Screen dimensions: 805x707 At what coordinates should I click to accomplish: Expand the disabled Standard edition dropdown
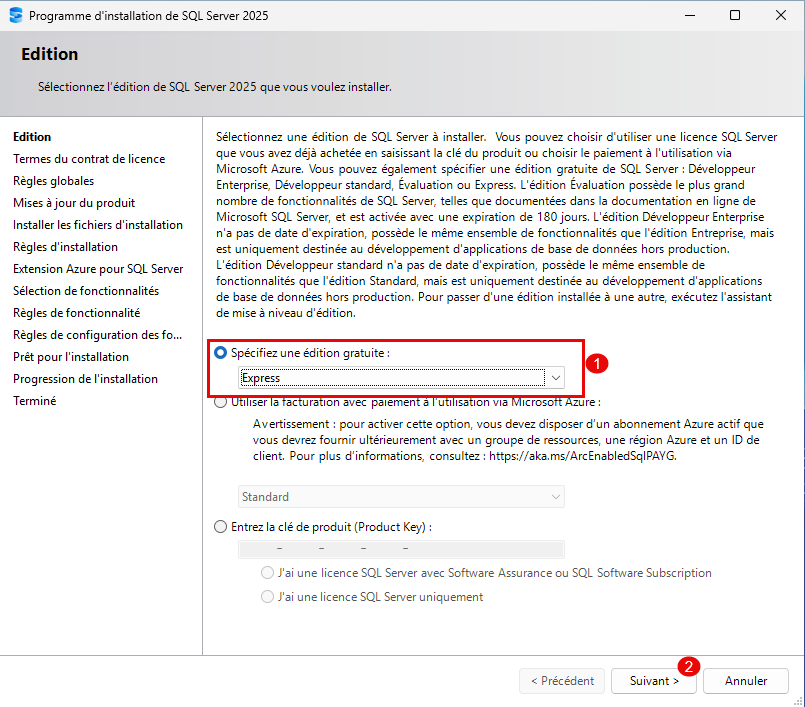(401, 496)
